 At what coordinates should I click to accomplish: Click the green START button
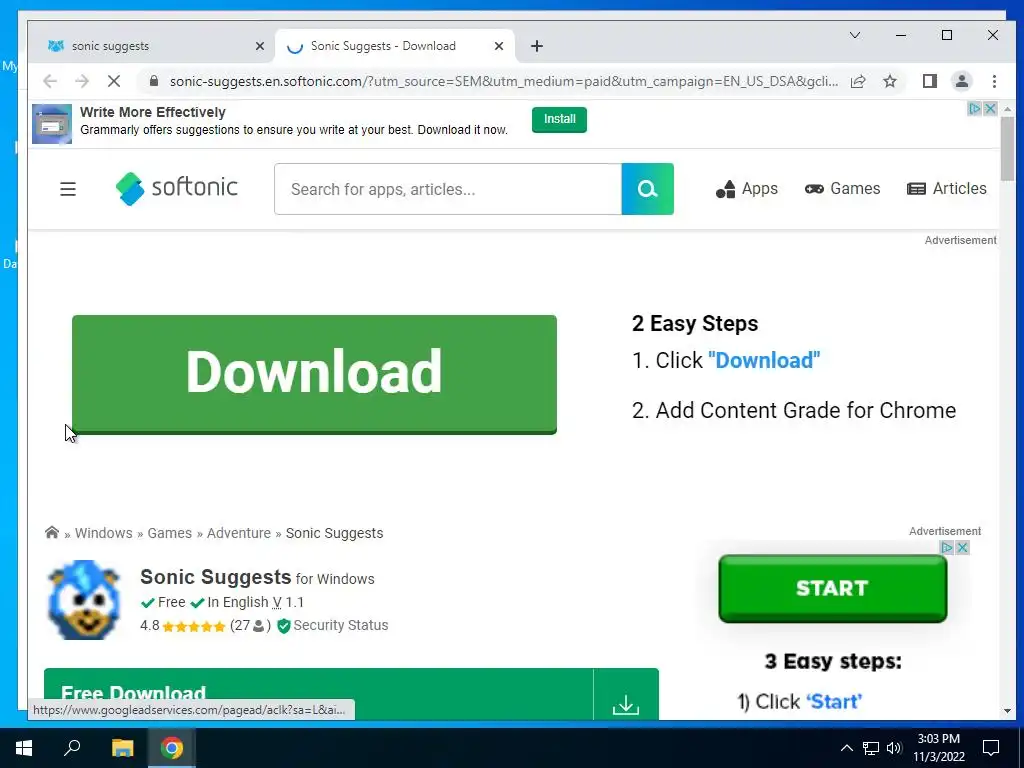(833, 588)
